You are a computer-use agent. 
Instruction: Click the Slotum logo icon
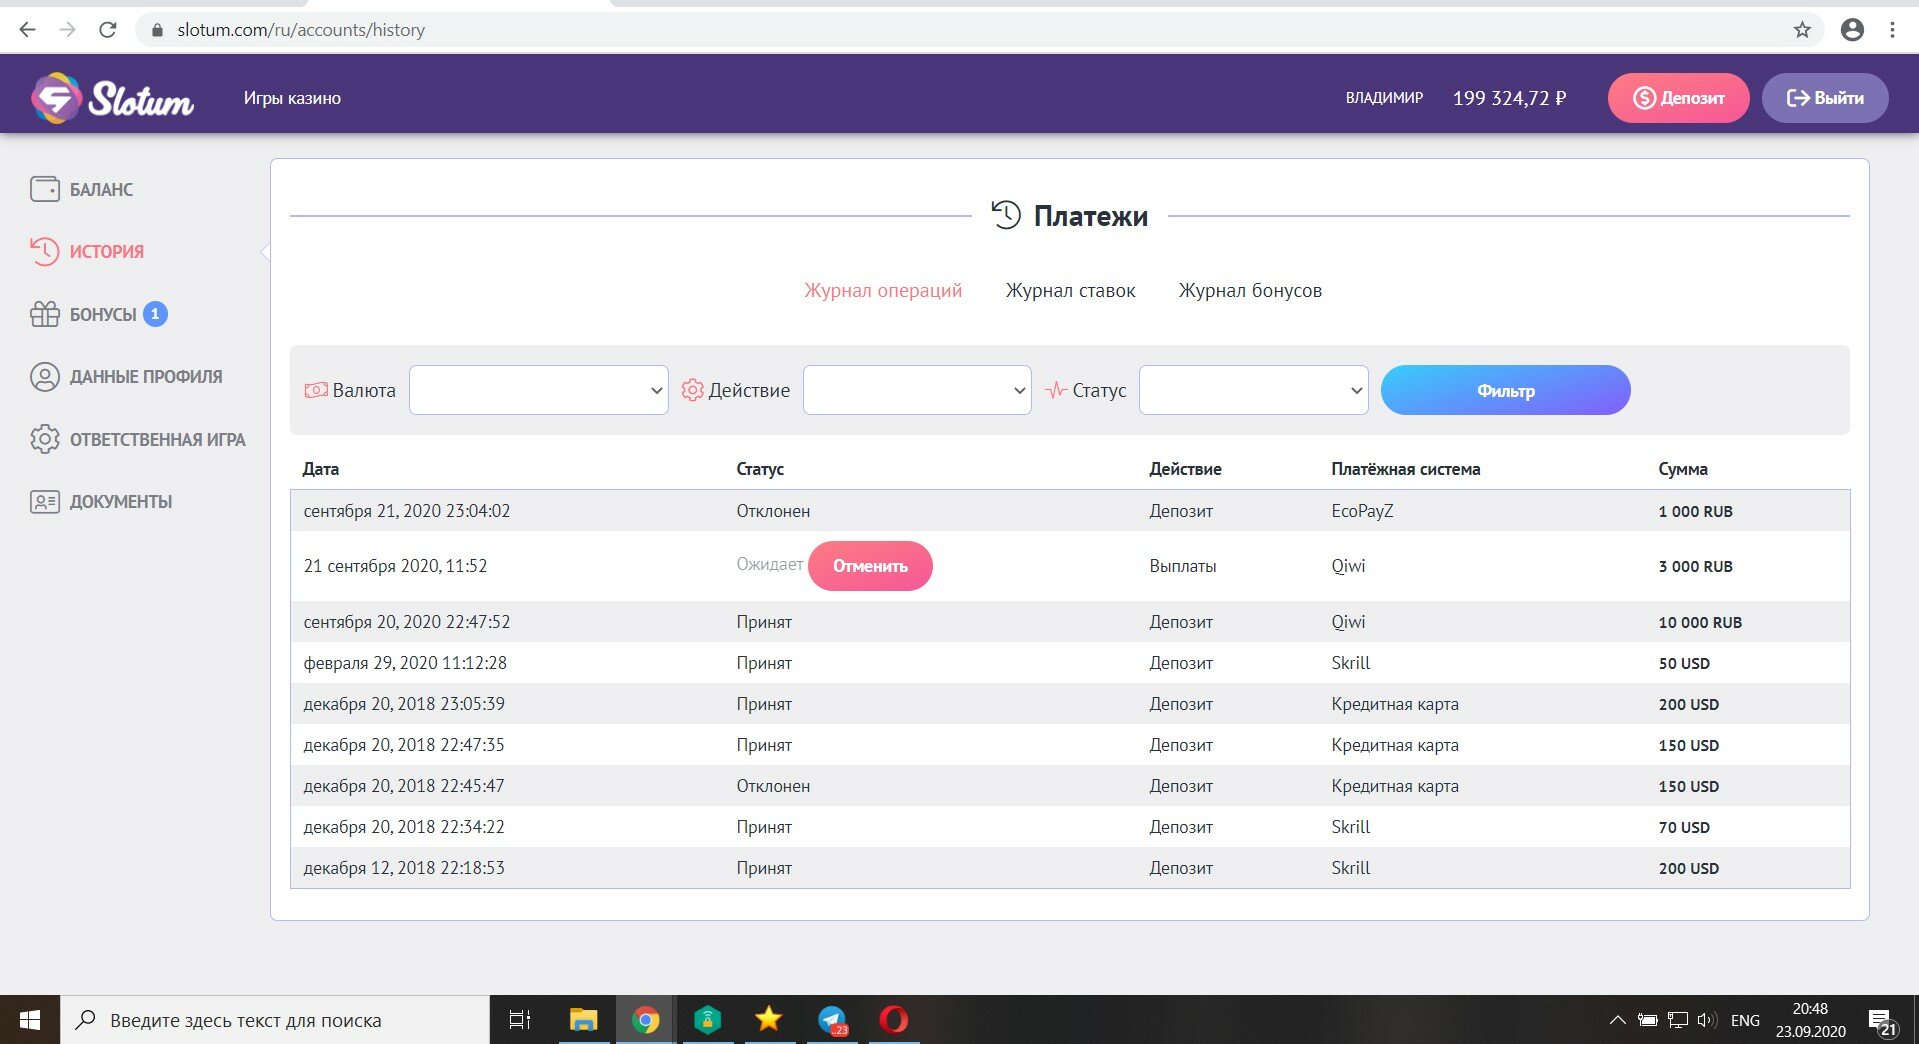tap(56, 98)
